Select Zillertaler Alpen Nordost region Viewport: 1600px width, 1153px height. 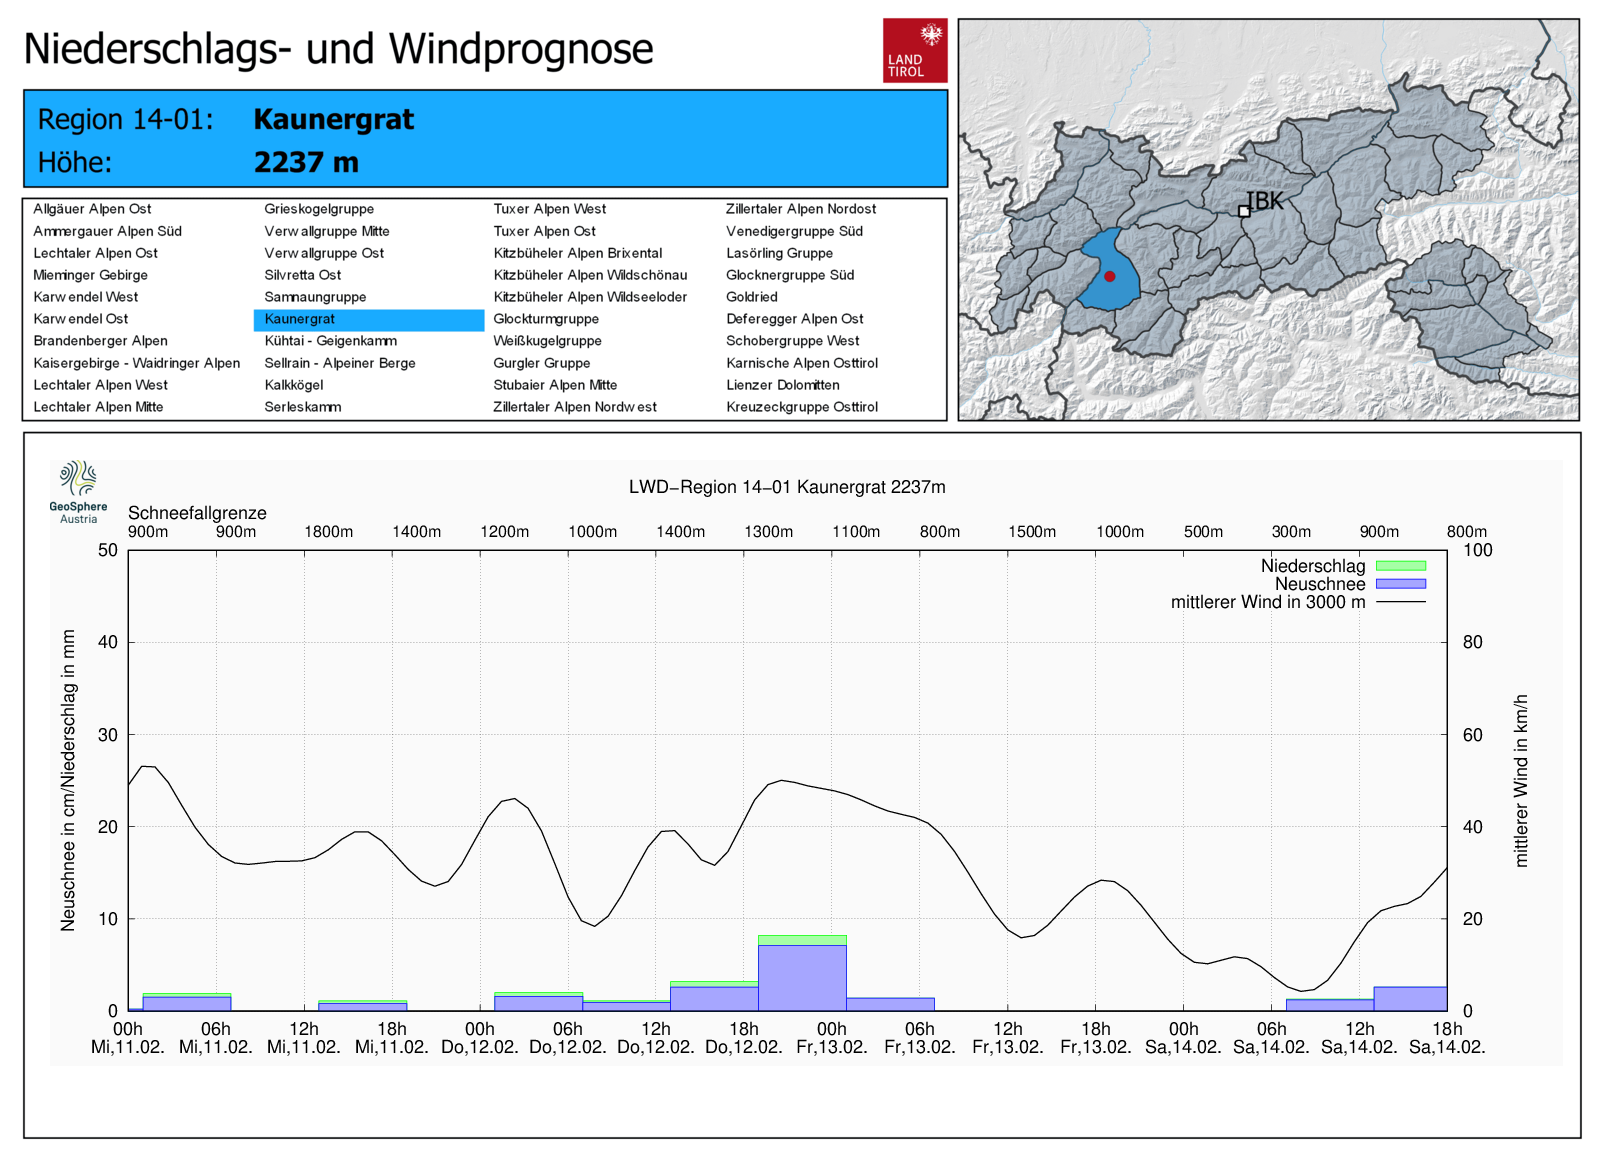click(800, 209)
